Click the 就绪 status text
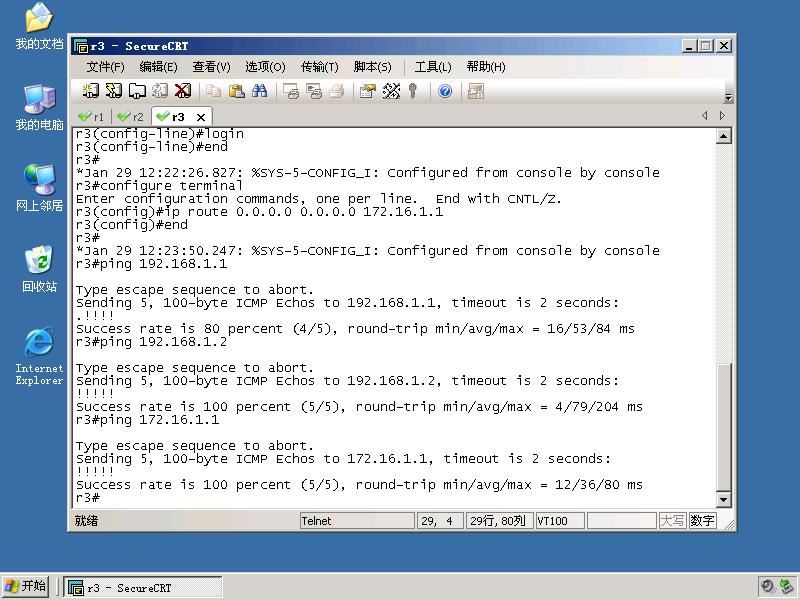 [86, 521]
